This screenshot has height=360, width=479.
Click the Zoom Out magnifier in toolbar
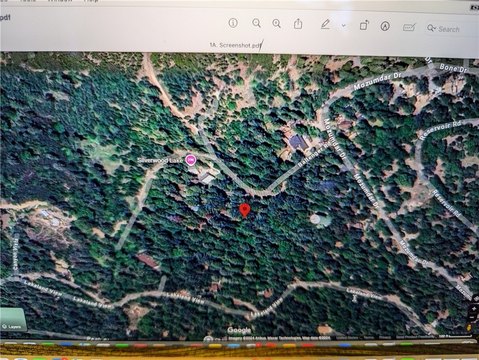click(x=256, y=23)
